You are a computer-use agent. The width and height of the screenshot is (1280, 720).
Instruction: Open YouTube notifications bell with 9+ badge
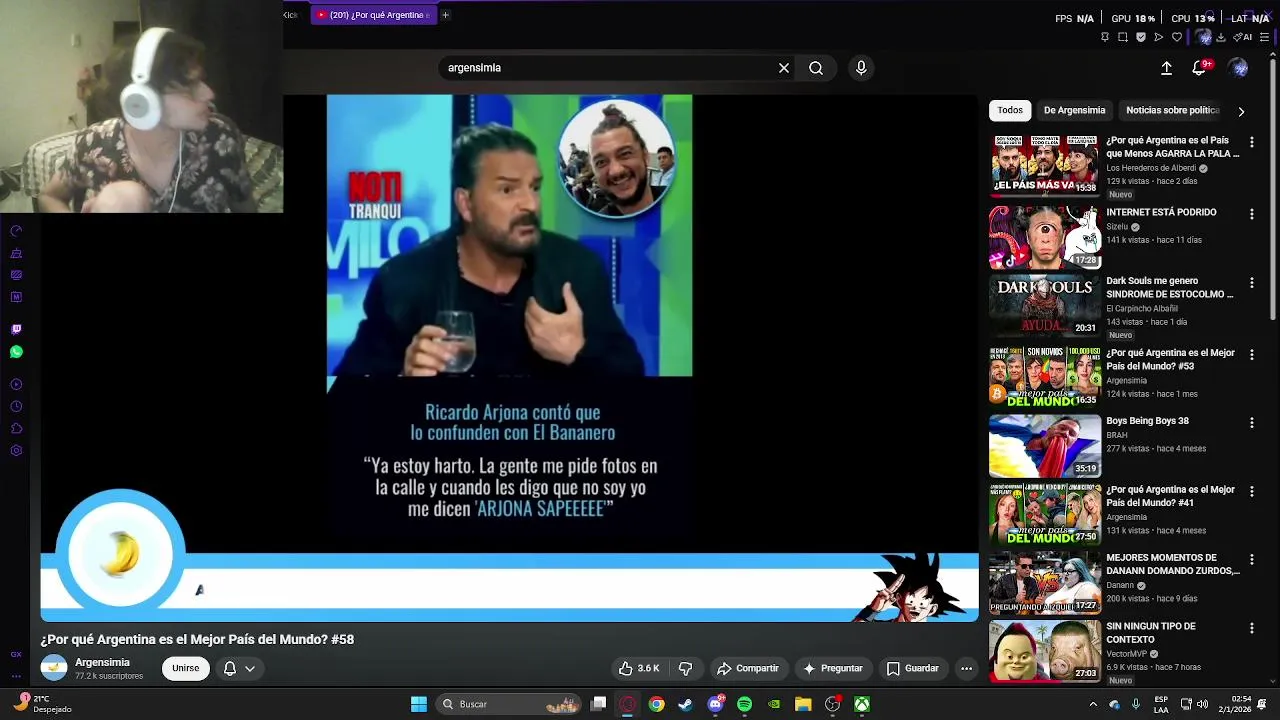pos(1200,67)
